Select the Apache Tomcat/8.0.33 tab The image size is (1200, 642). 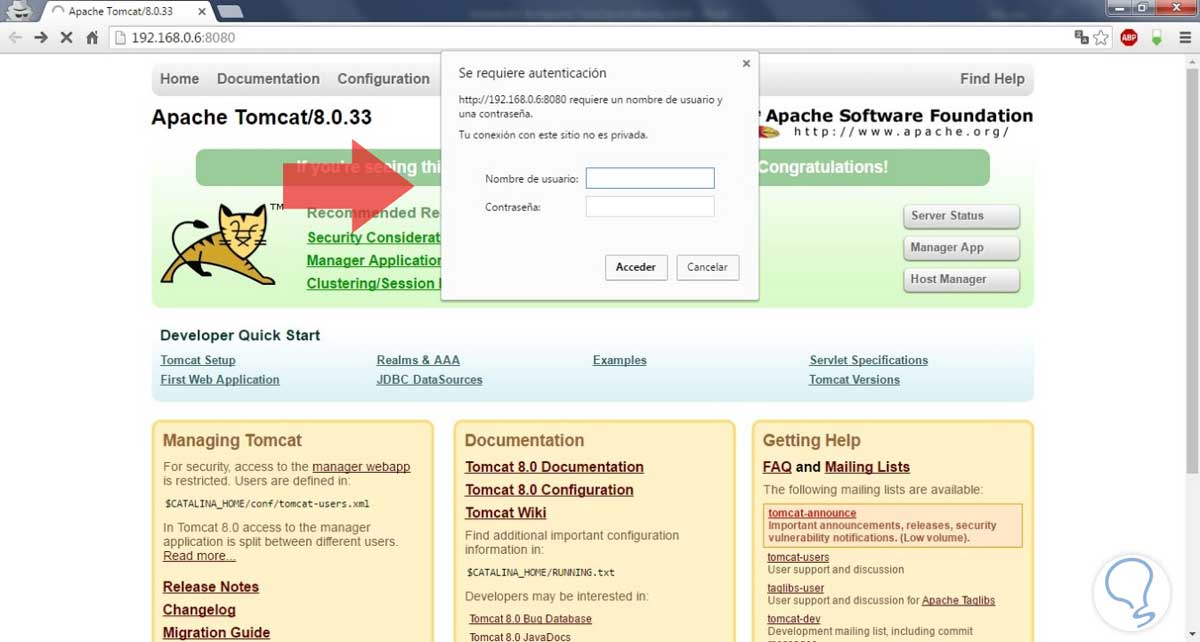tap(125, 11)
